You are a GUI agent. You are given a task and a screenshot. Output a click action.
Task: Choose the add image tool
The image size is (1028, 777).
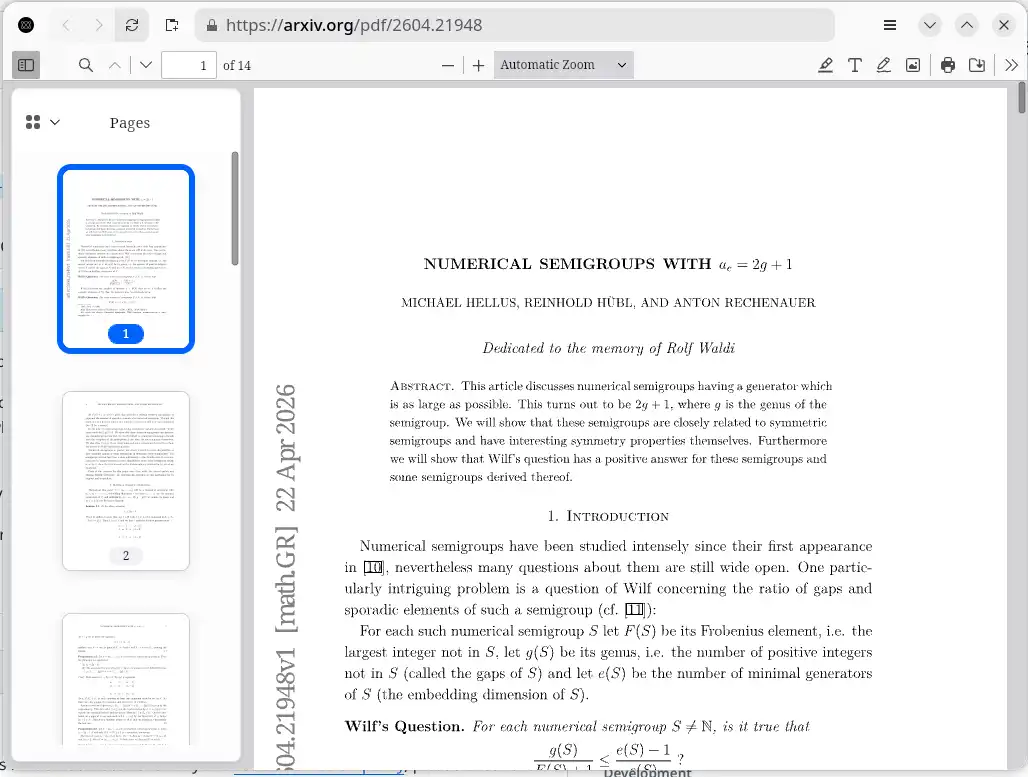[913, 65]
